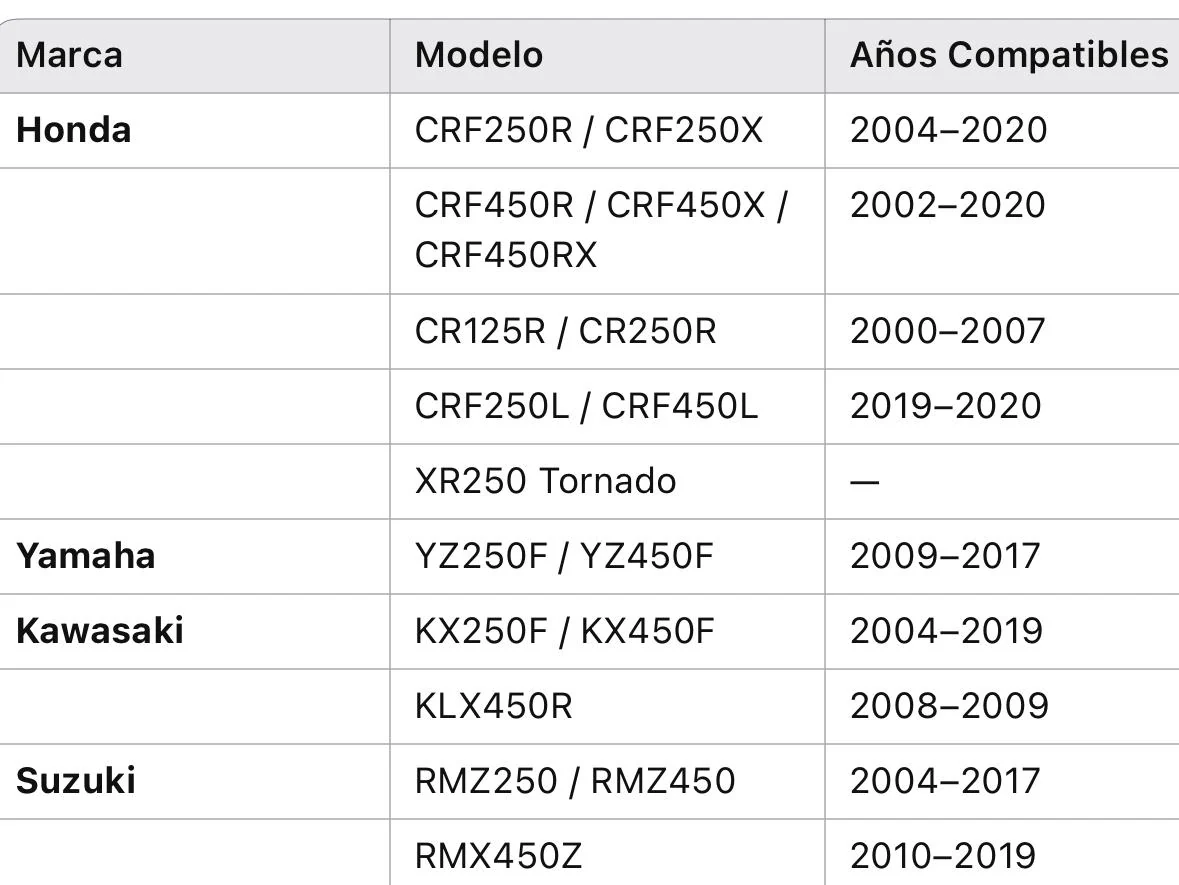Select the Kawasaki brand cell

coord(194,631)
